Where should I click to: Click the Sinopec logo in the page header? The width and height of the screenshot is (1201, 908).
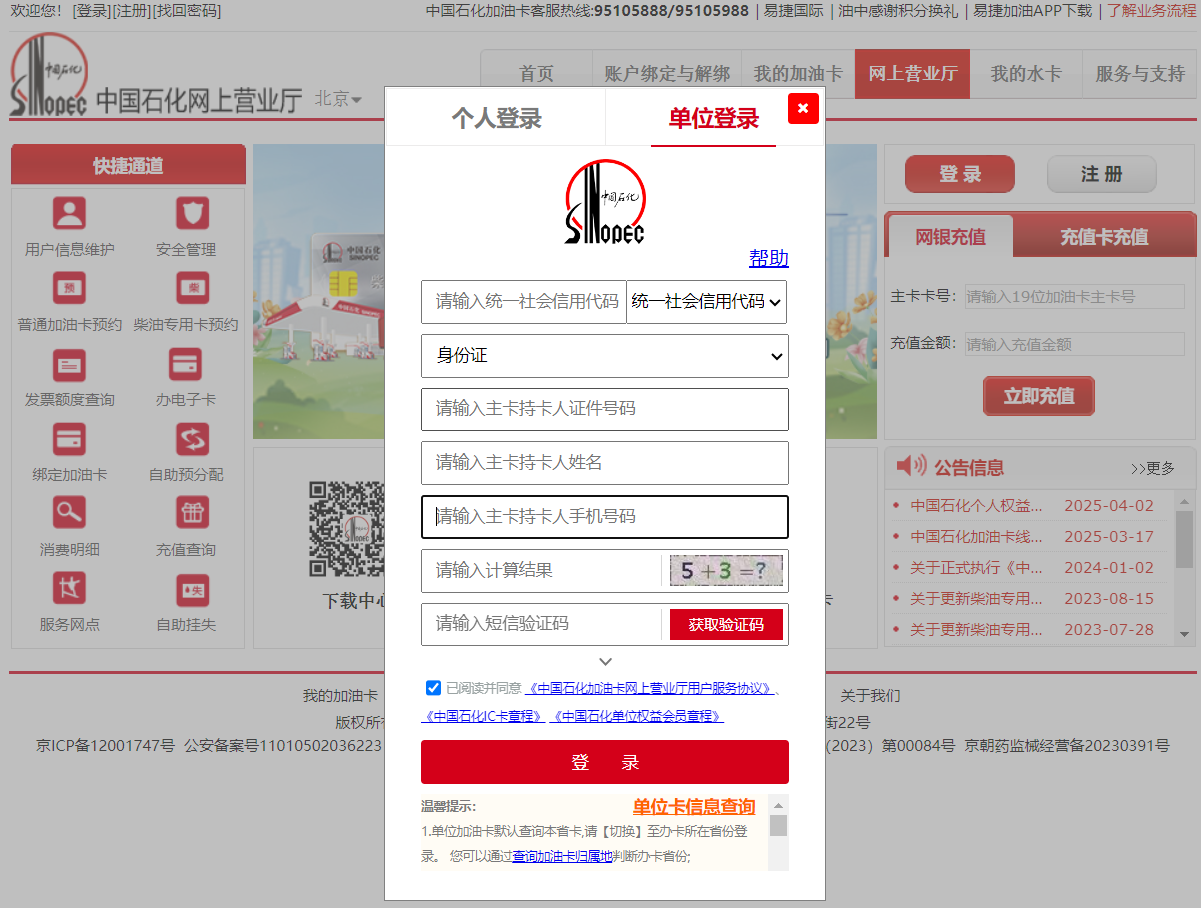[x=49, y=76]
